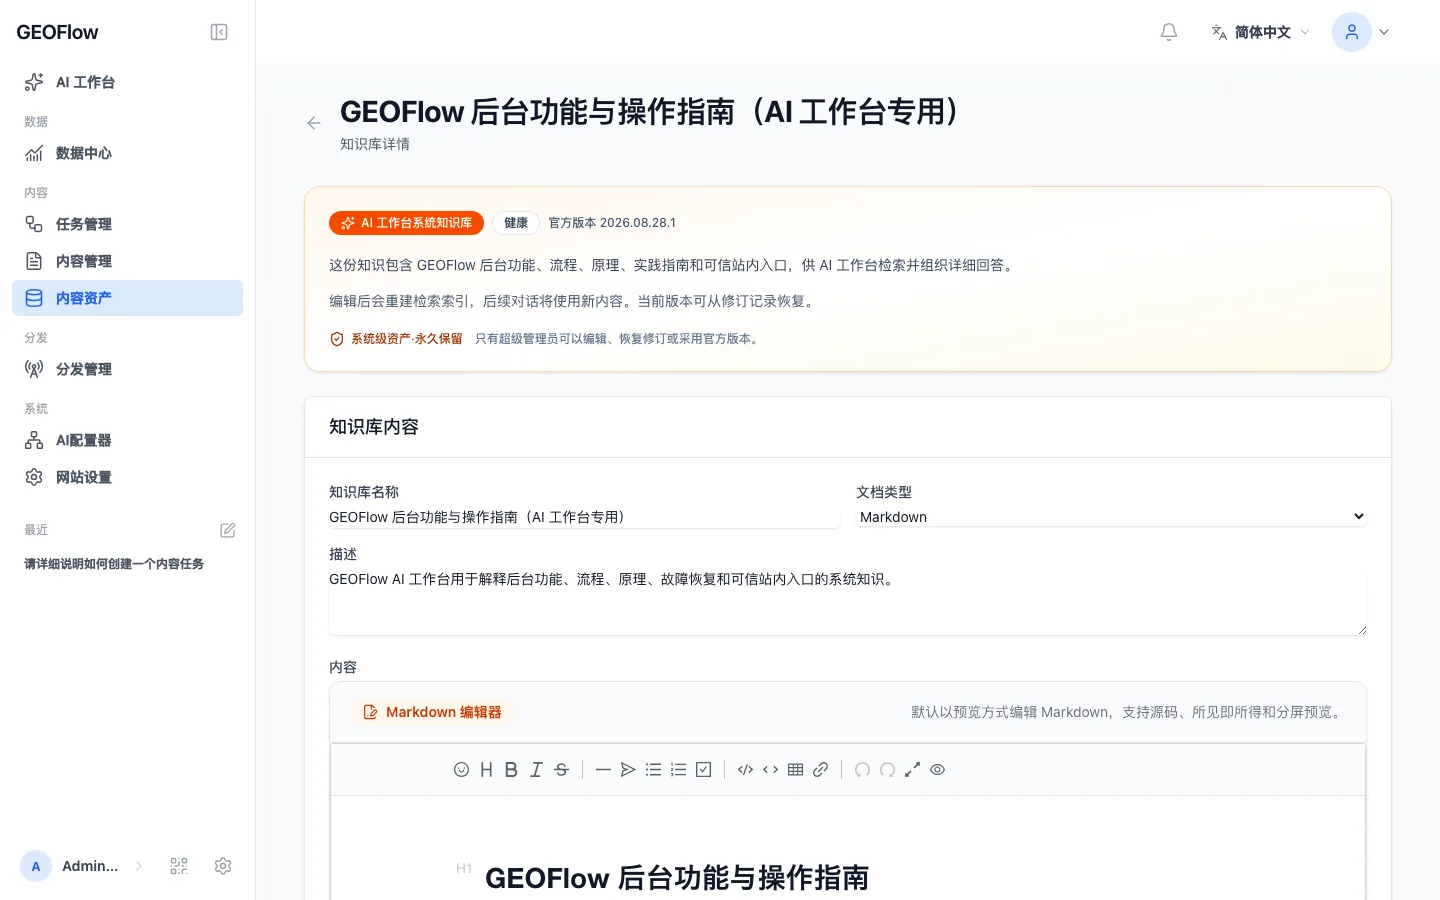Open 数据中心 in the sidebar
Viewport: 1440px width, 900px height.
click(x=127, y=153)
